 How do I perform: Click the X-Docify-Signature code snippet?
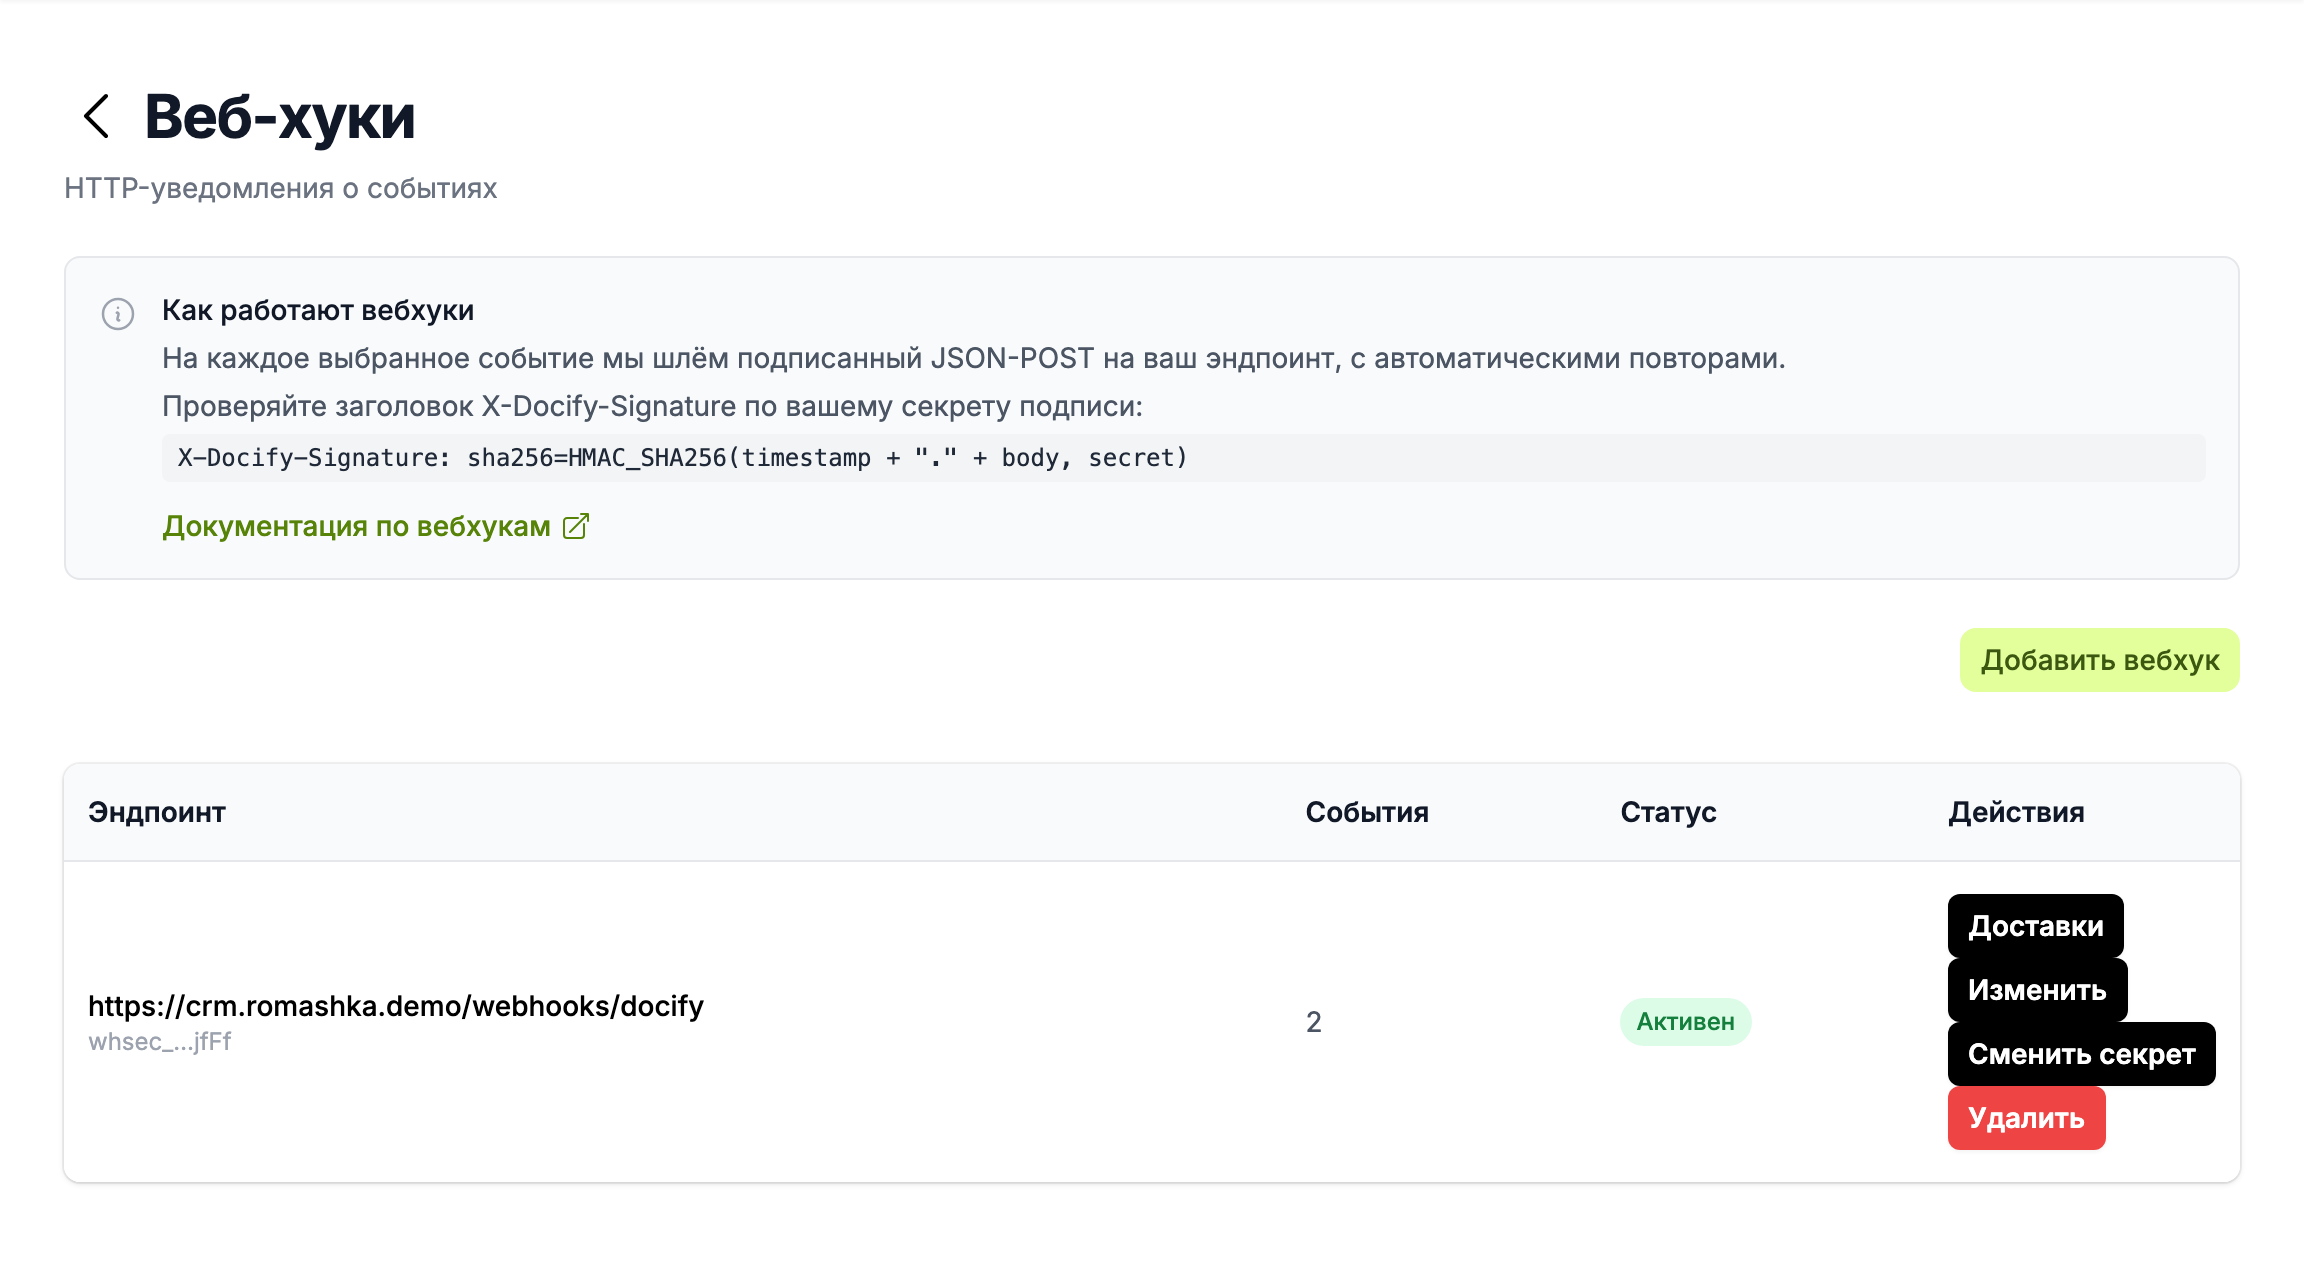[1183, 458]
